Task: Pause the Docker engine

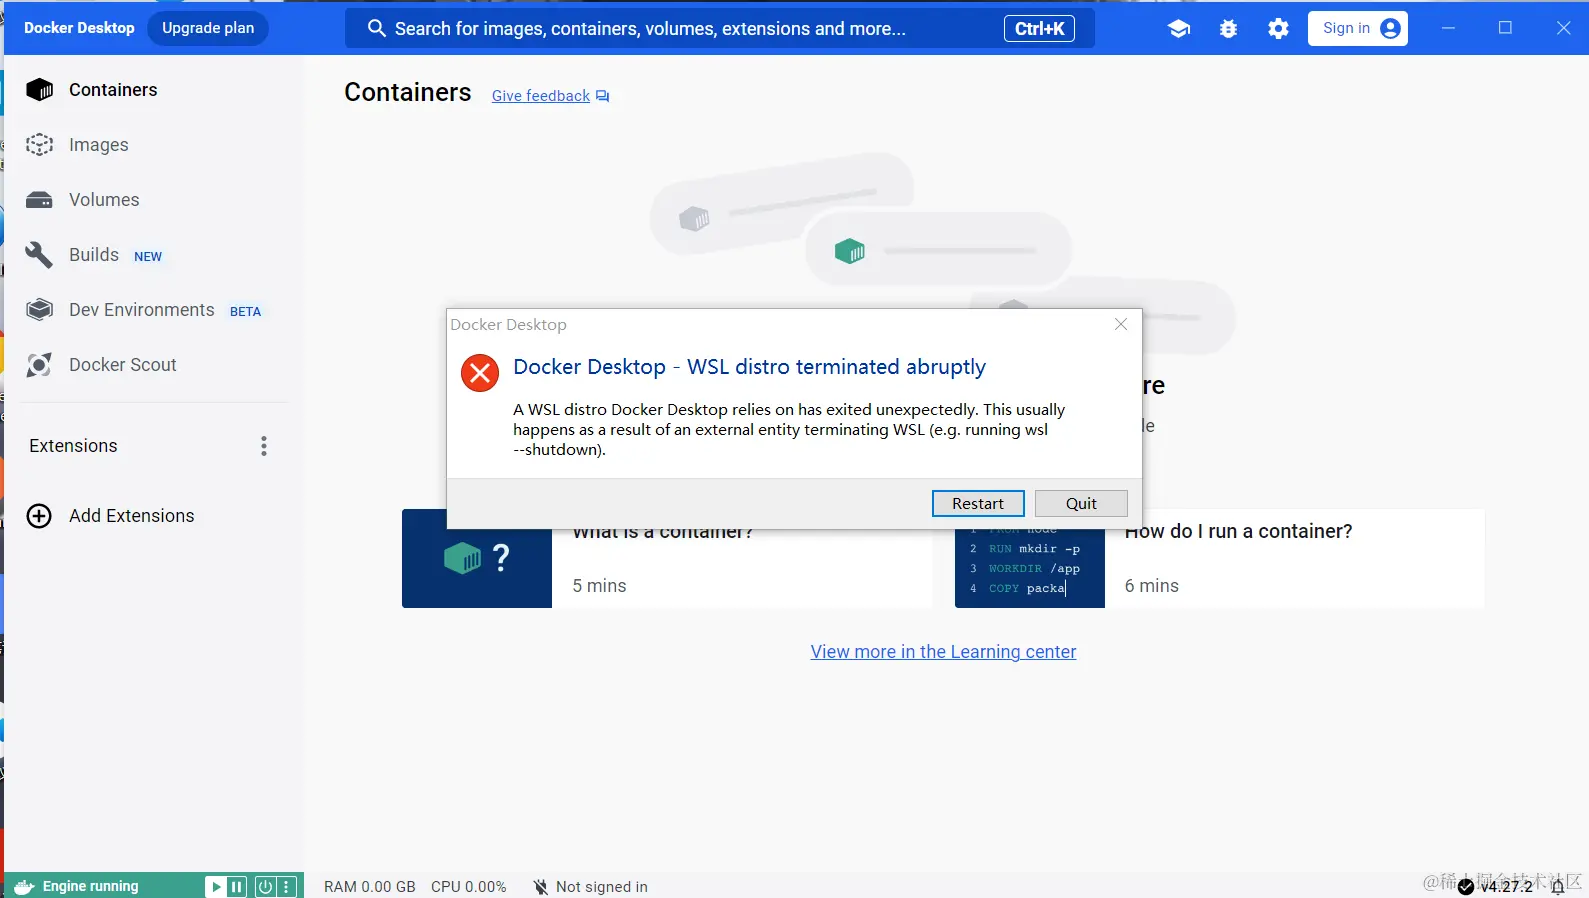Action: coord(237,887)
